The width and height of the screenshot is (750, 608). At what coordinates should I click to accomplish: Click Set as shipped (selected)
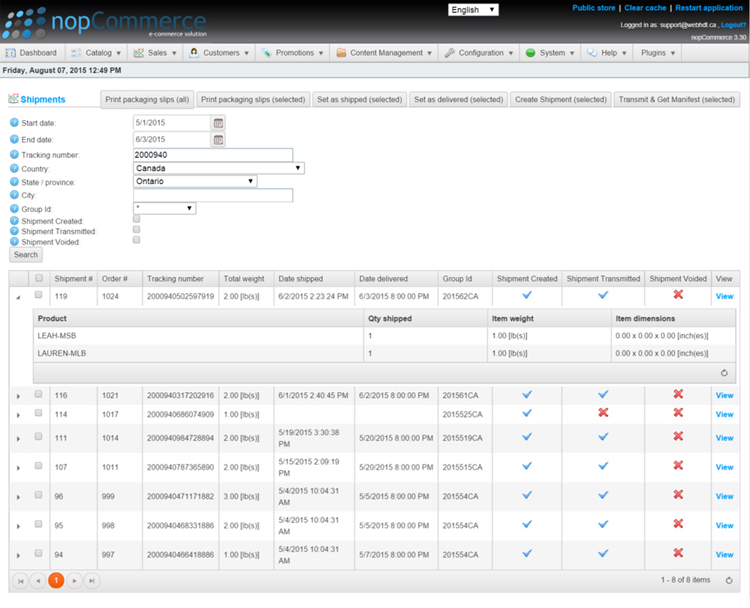(x=360, y=99)
